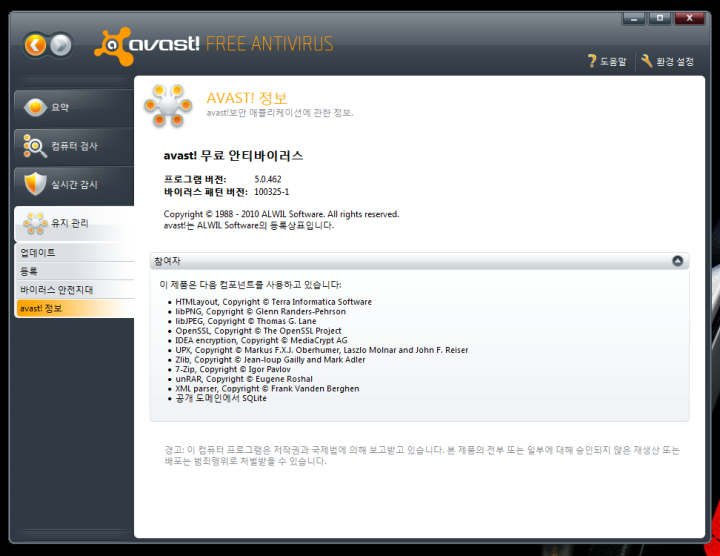
Task: Click the ALWIL Software copyright text
Action: click(x=281, y=214)
